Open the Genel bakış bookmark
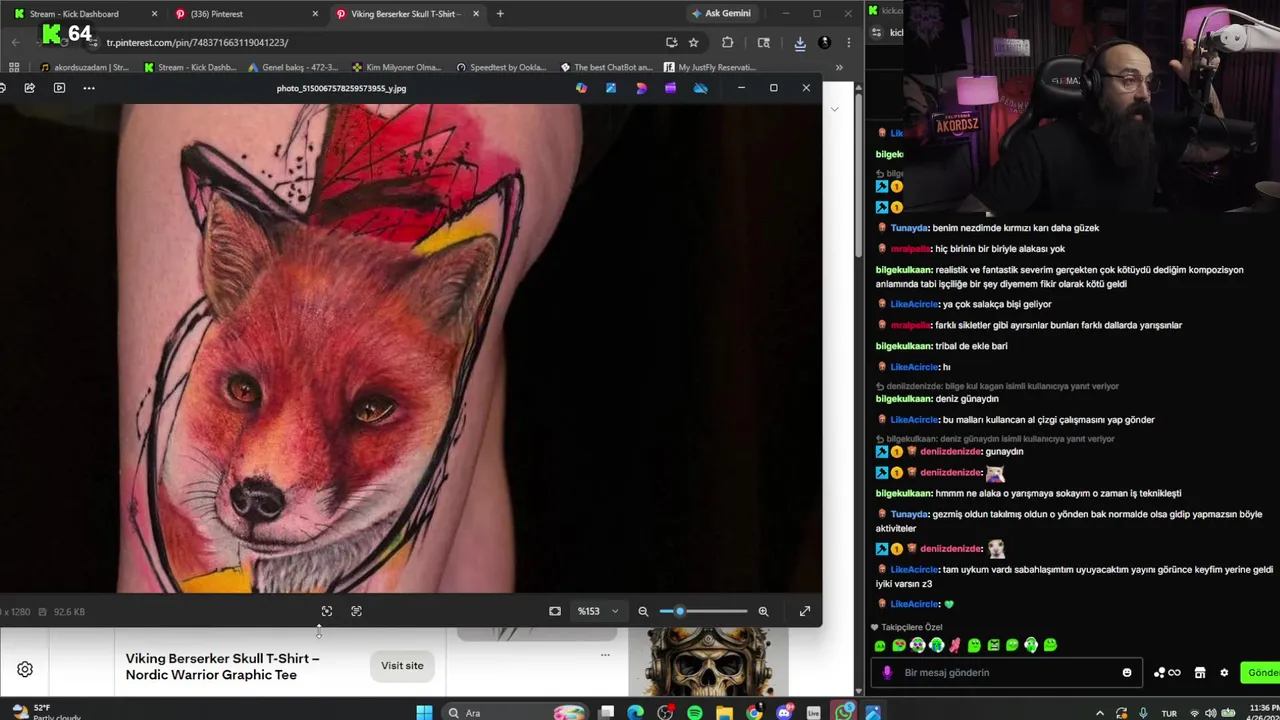Image resolution: width=1280 pixels, height=720 pixels. [x=292, y=67]
